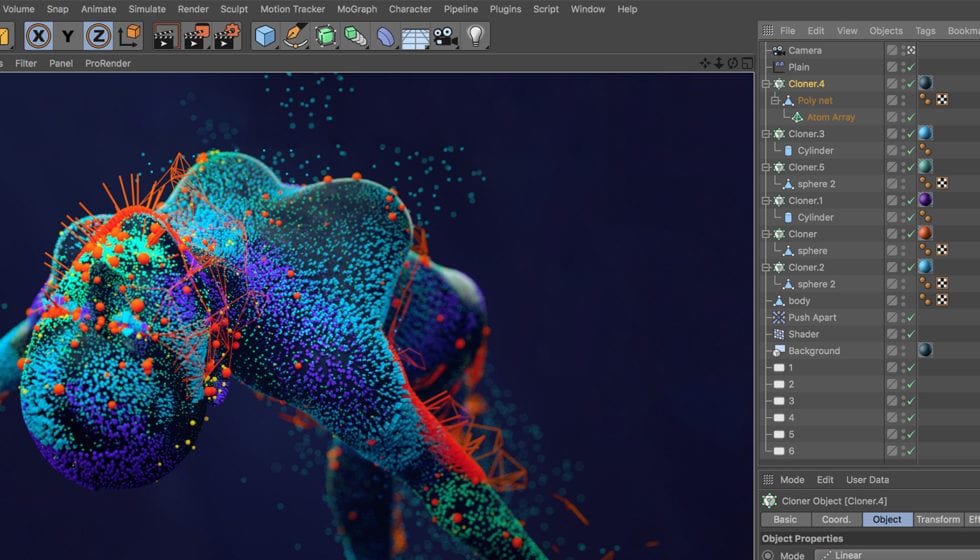Add a Light bulb object
Screen dimensions: 980x560
point(476,36)
